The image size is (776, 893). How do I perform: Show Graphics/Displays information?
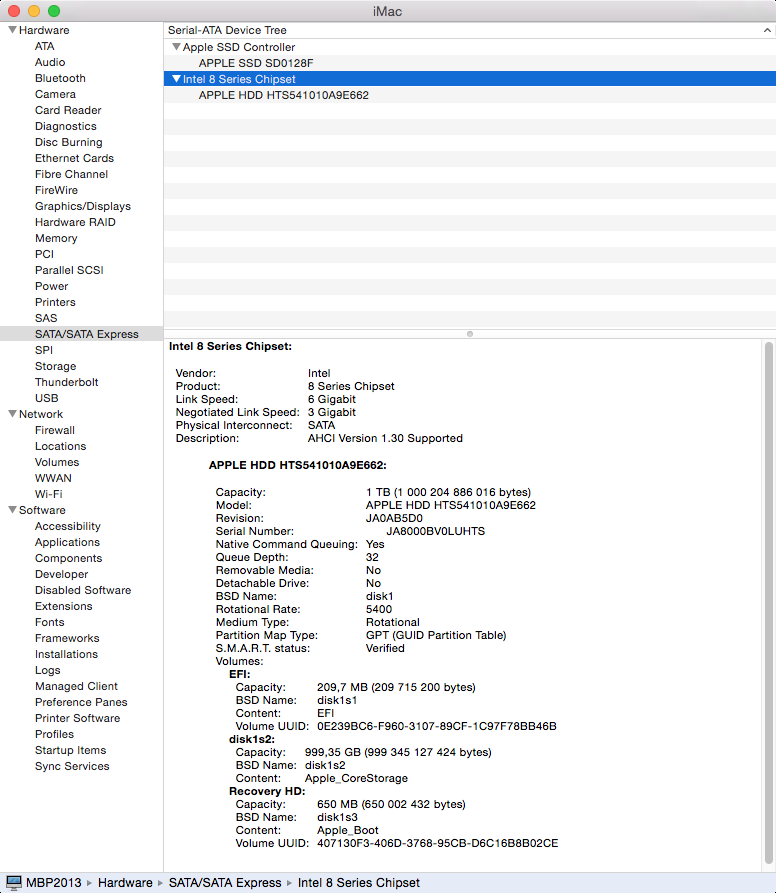83,206
